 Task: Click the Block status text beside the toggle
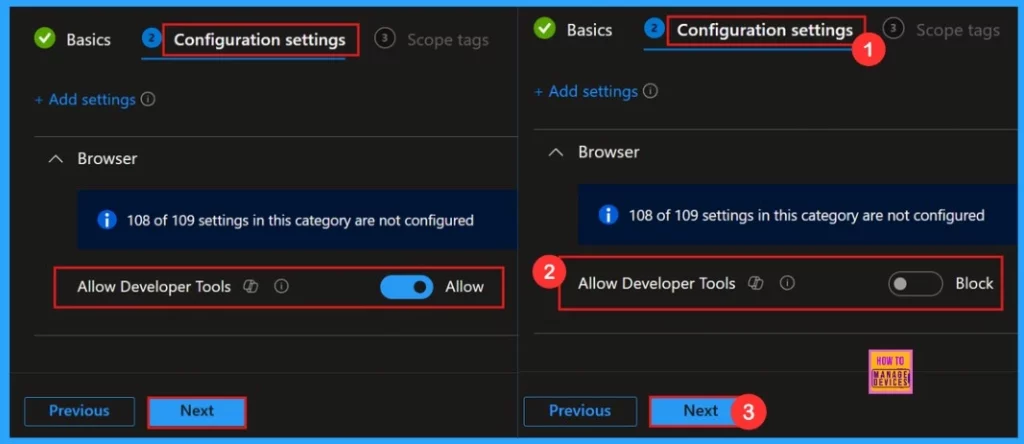coord(974,283)
